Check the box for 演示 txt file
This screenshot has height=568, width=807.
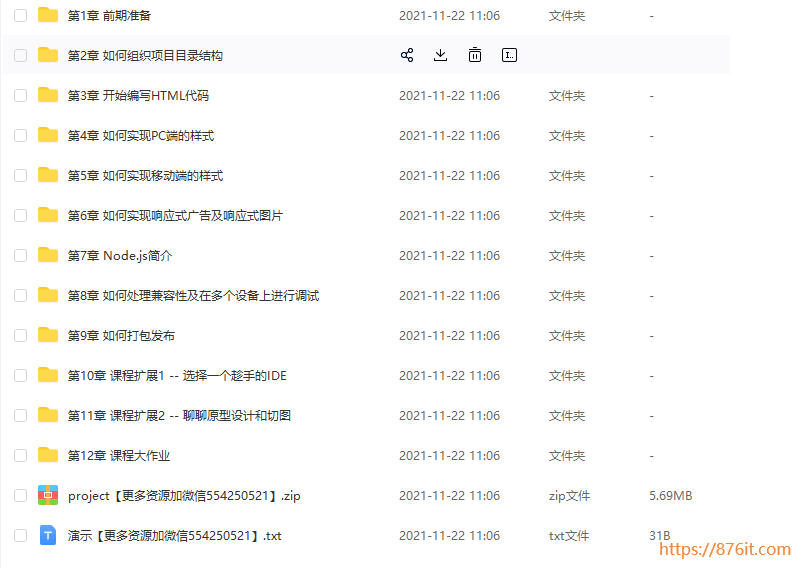point(21,536)
